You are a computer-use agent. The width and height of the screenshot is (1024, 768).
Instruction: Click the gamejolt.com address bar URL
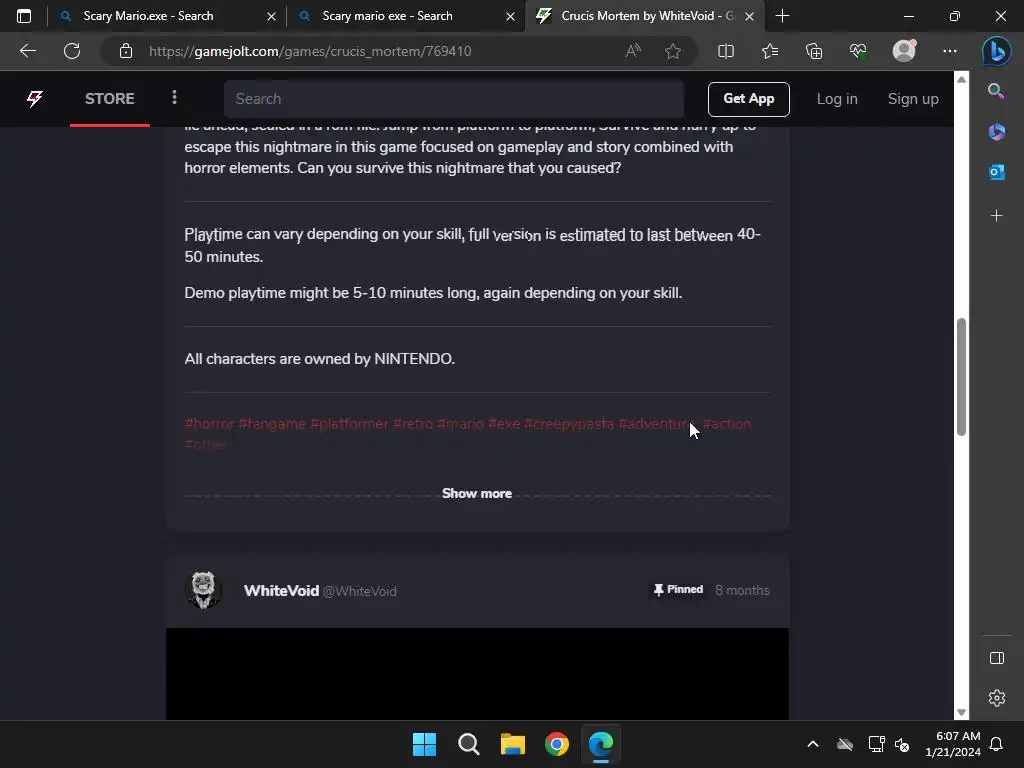310,51
